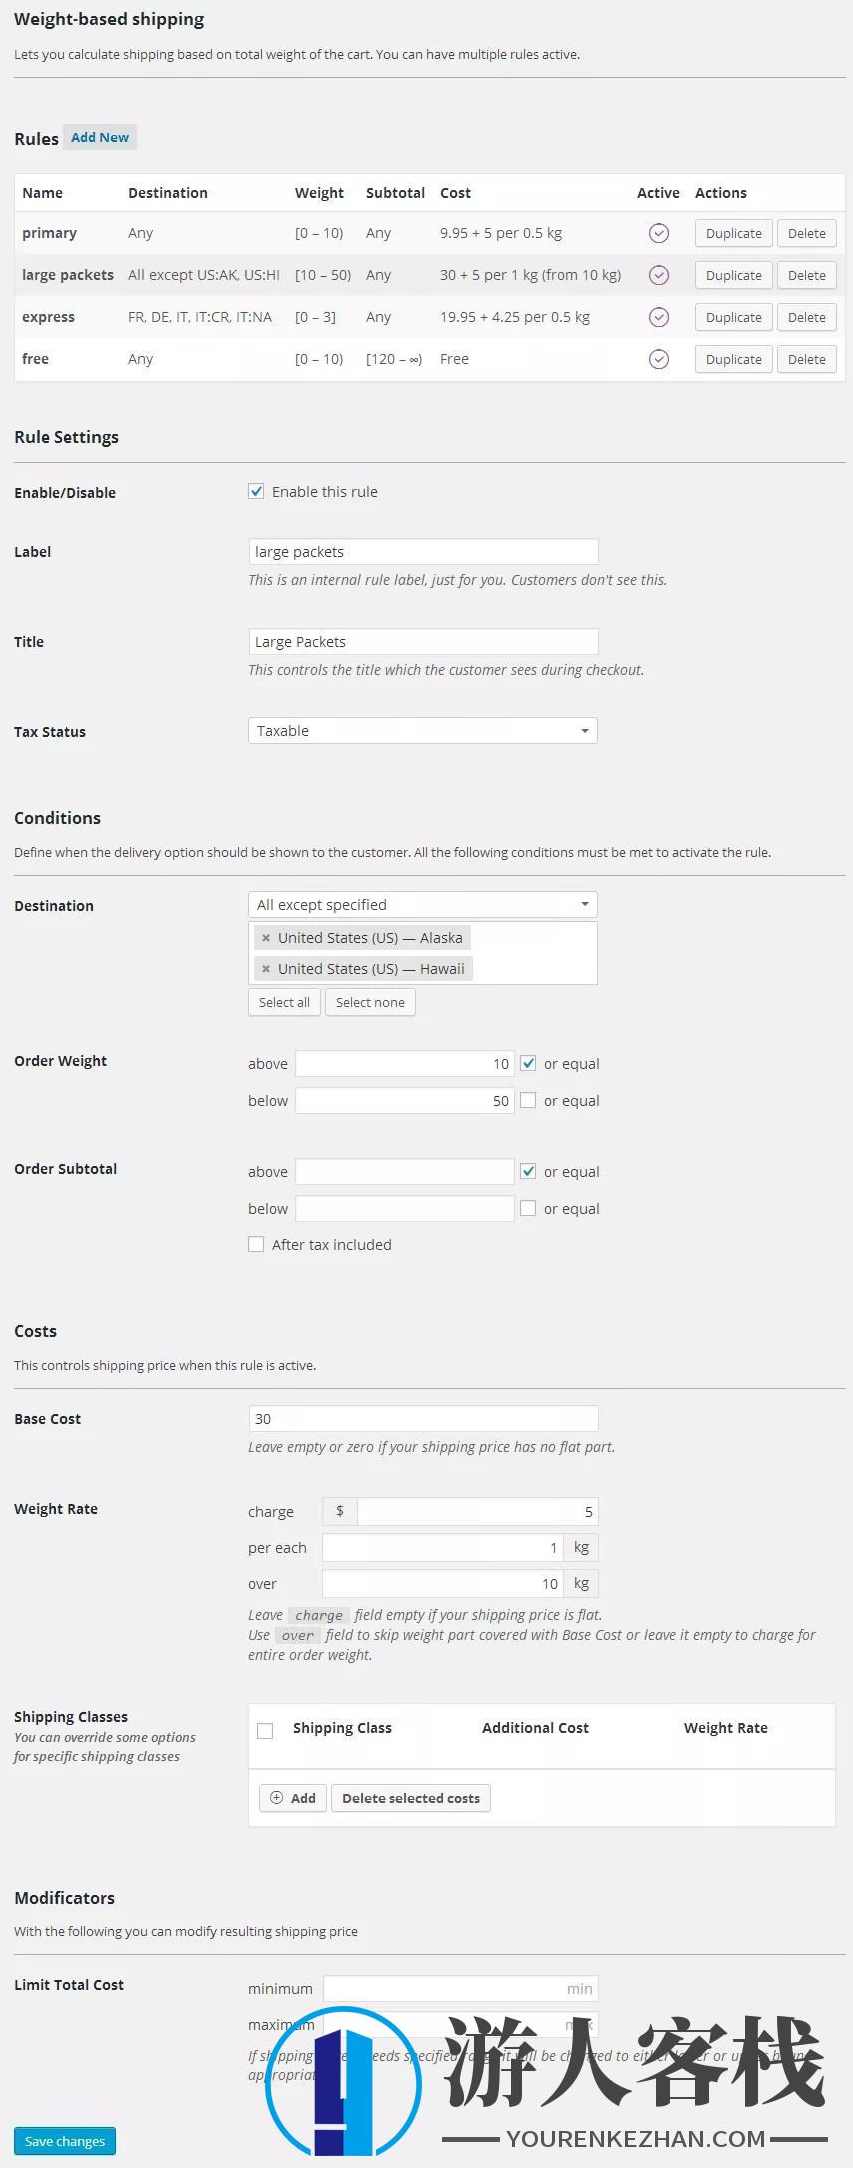Enable After tax included
The image size is (853, 2168).
pyautogui.click(x=256, y=1243)
